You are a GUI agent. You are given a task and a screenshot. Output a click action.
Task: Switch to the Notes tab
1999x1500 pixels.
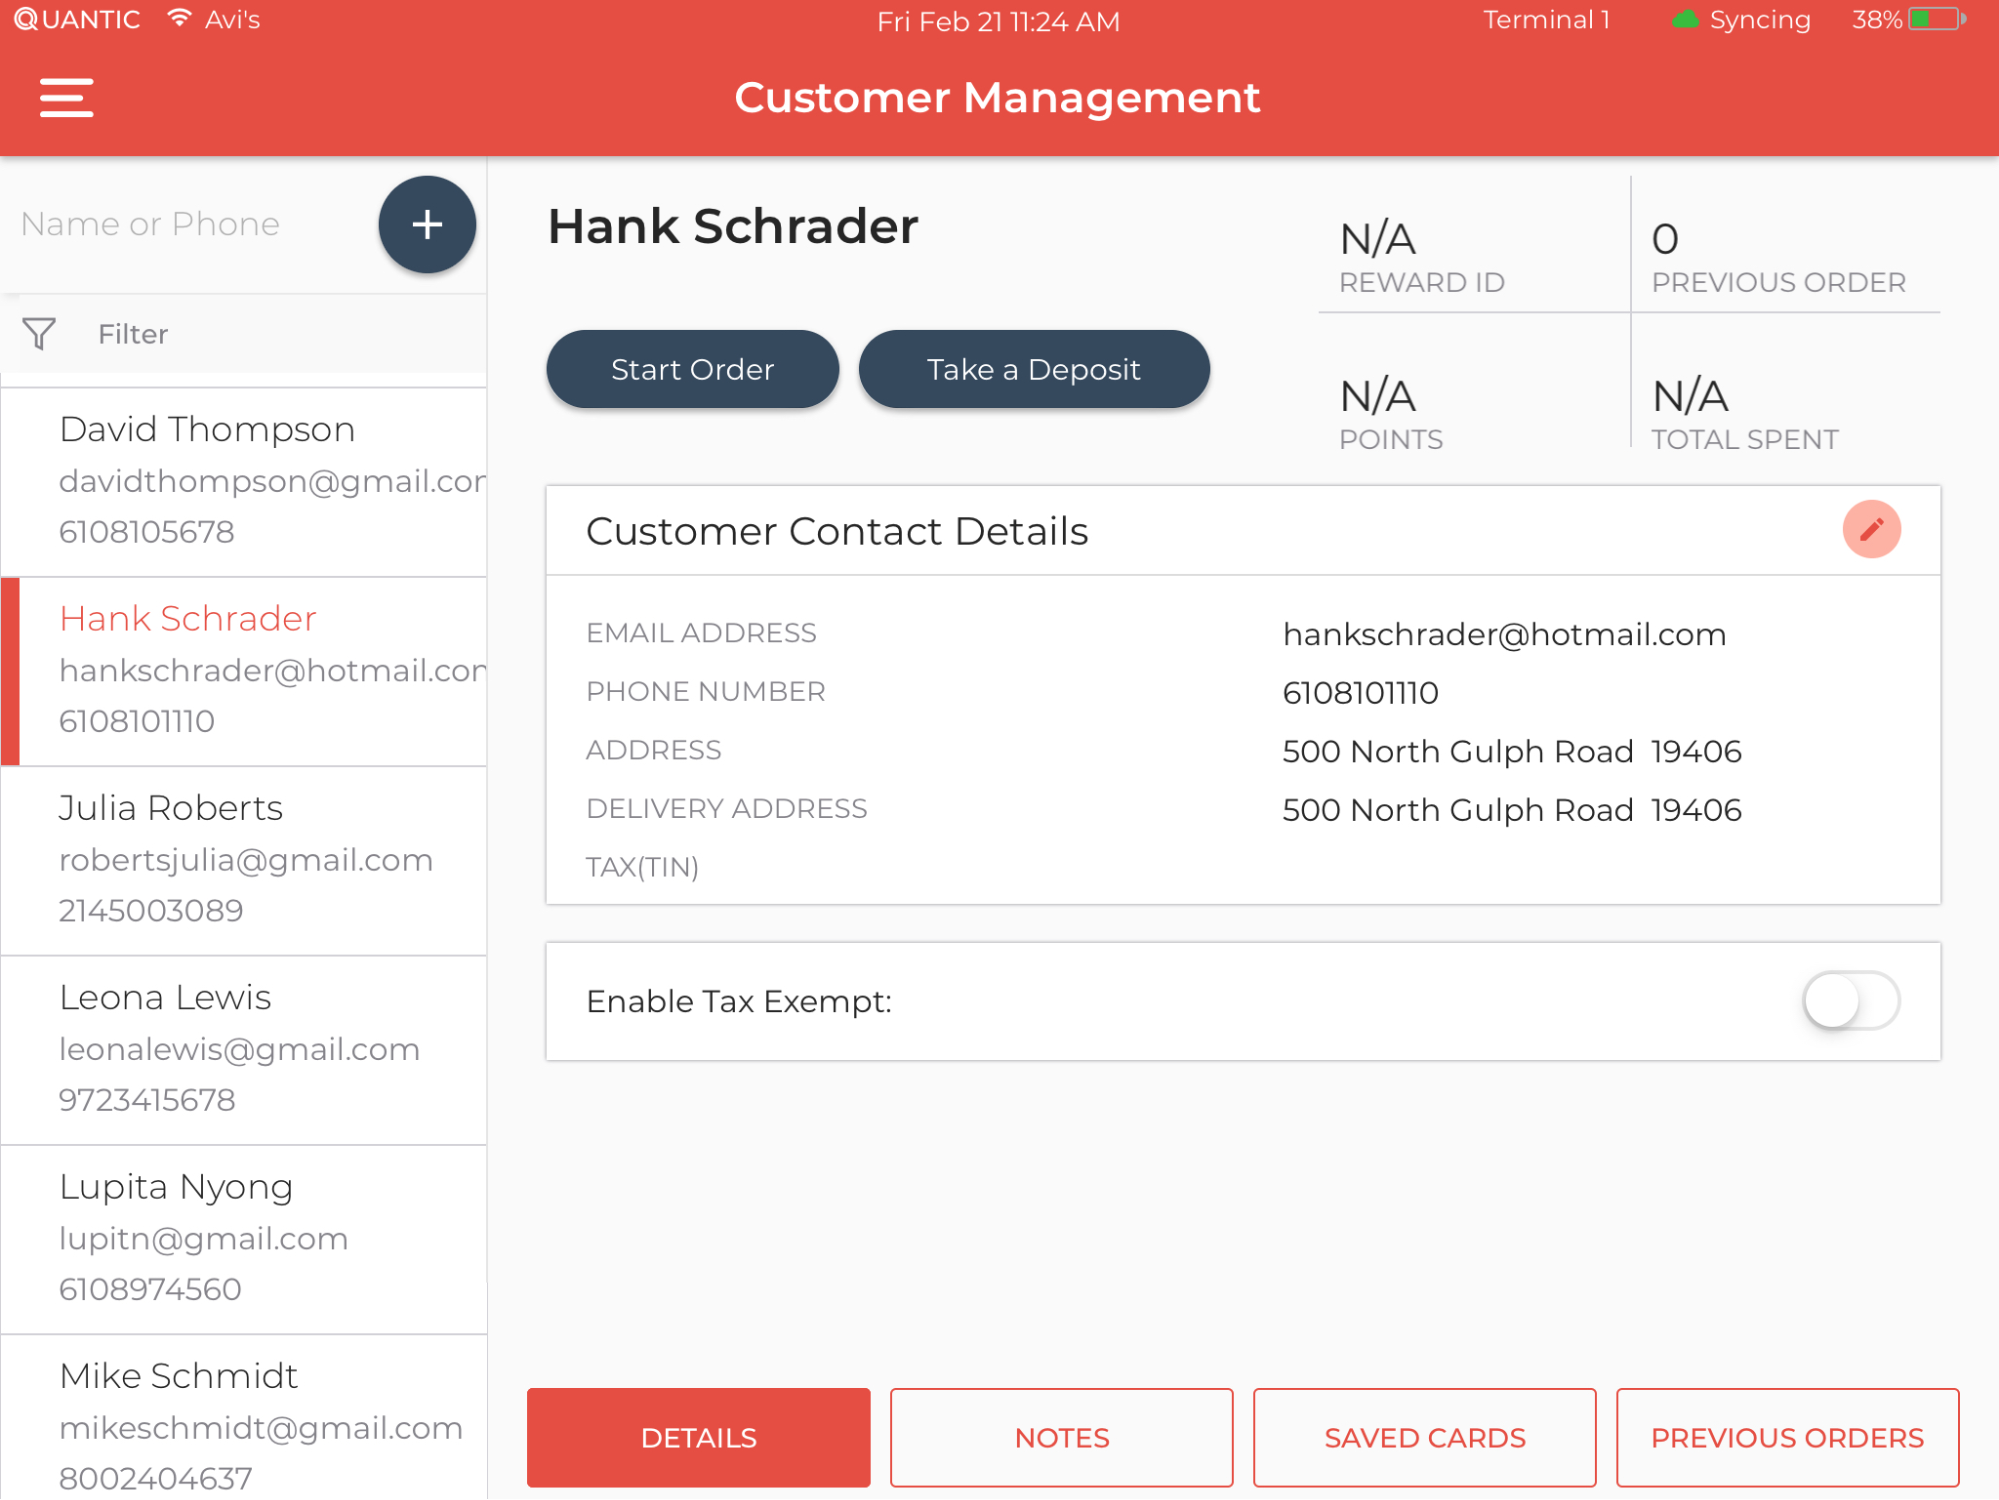[1061, 1437]
